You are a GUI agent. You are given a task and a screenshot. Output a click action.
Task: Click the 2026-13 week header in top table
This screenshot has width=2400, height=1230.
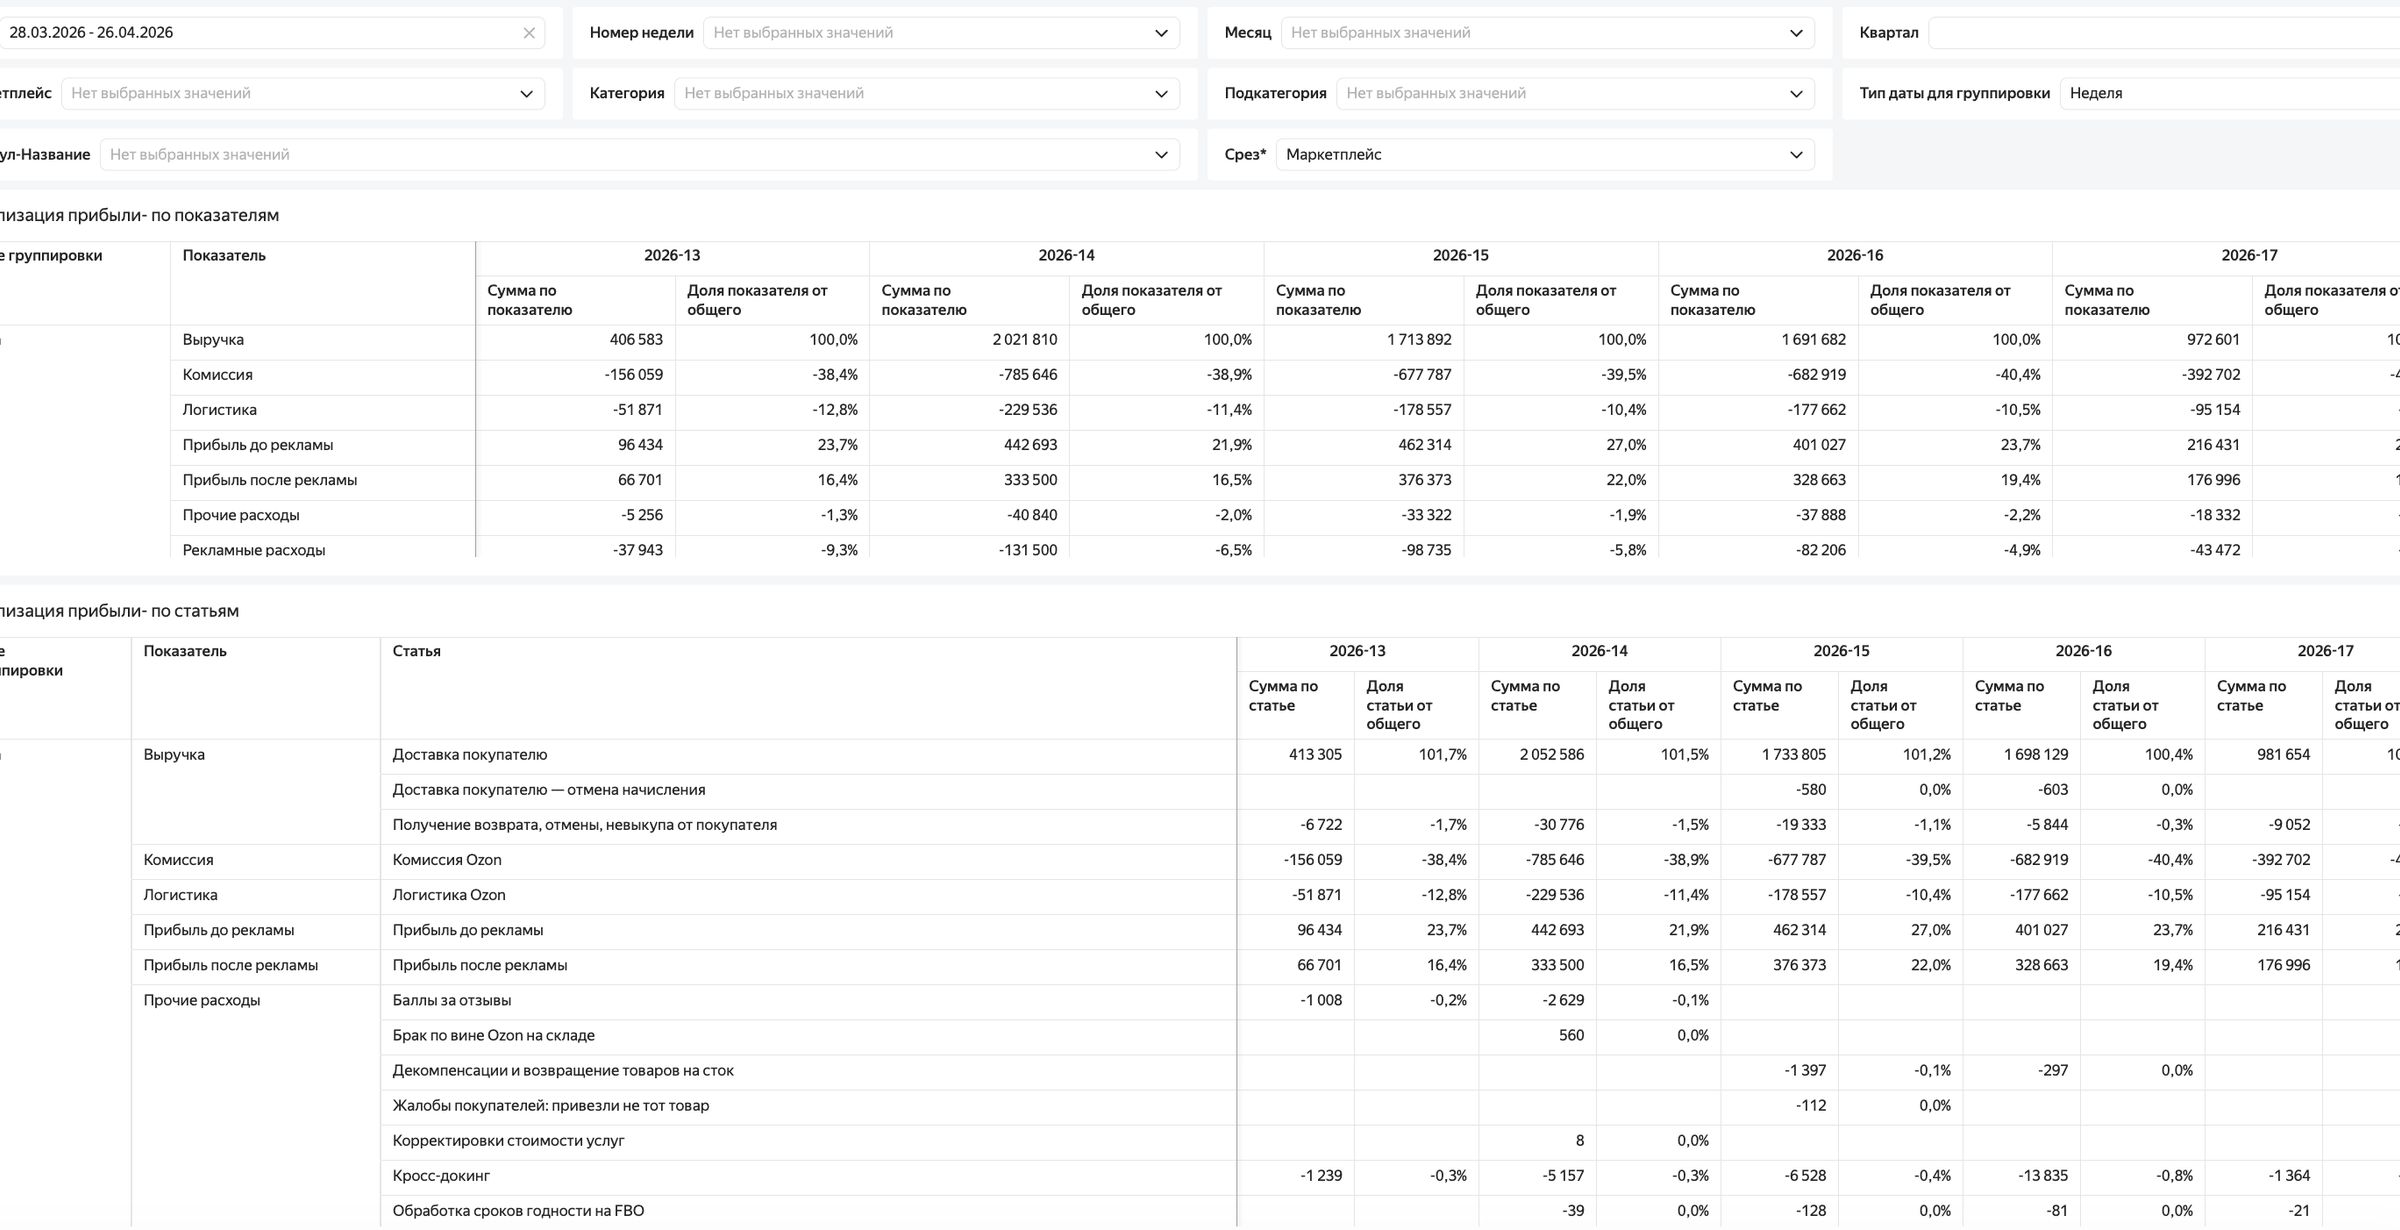pyautogui.click(x=672, y=256)
